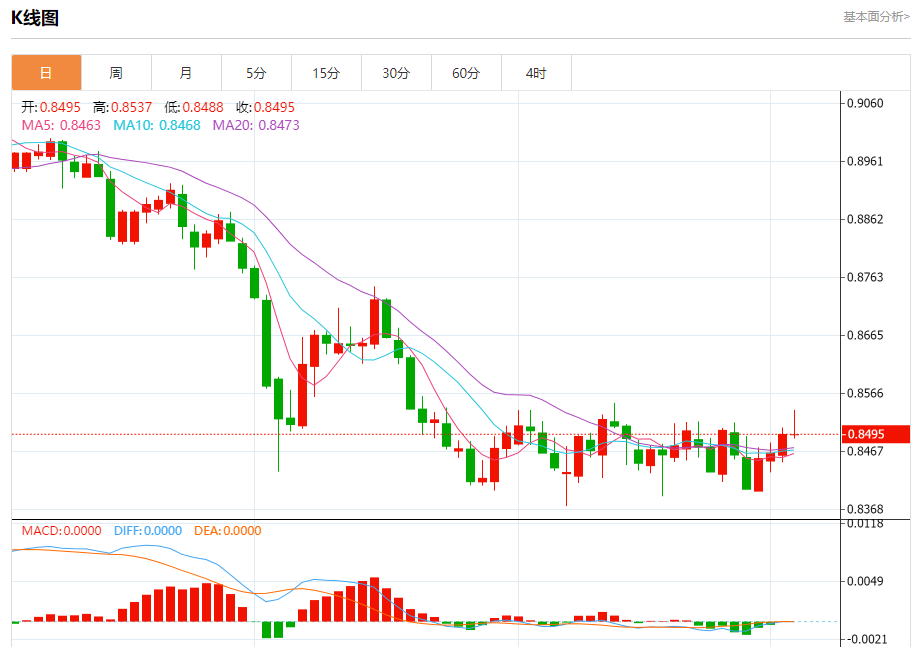Click the MACD:0.0000 indicator label
This screenshot has width=916, height=647.
(61, 531)
